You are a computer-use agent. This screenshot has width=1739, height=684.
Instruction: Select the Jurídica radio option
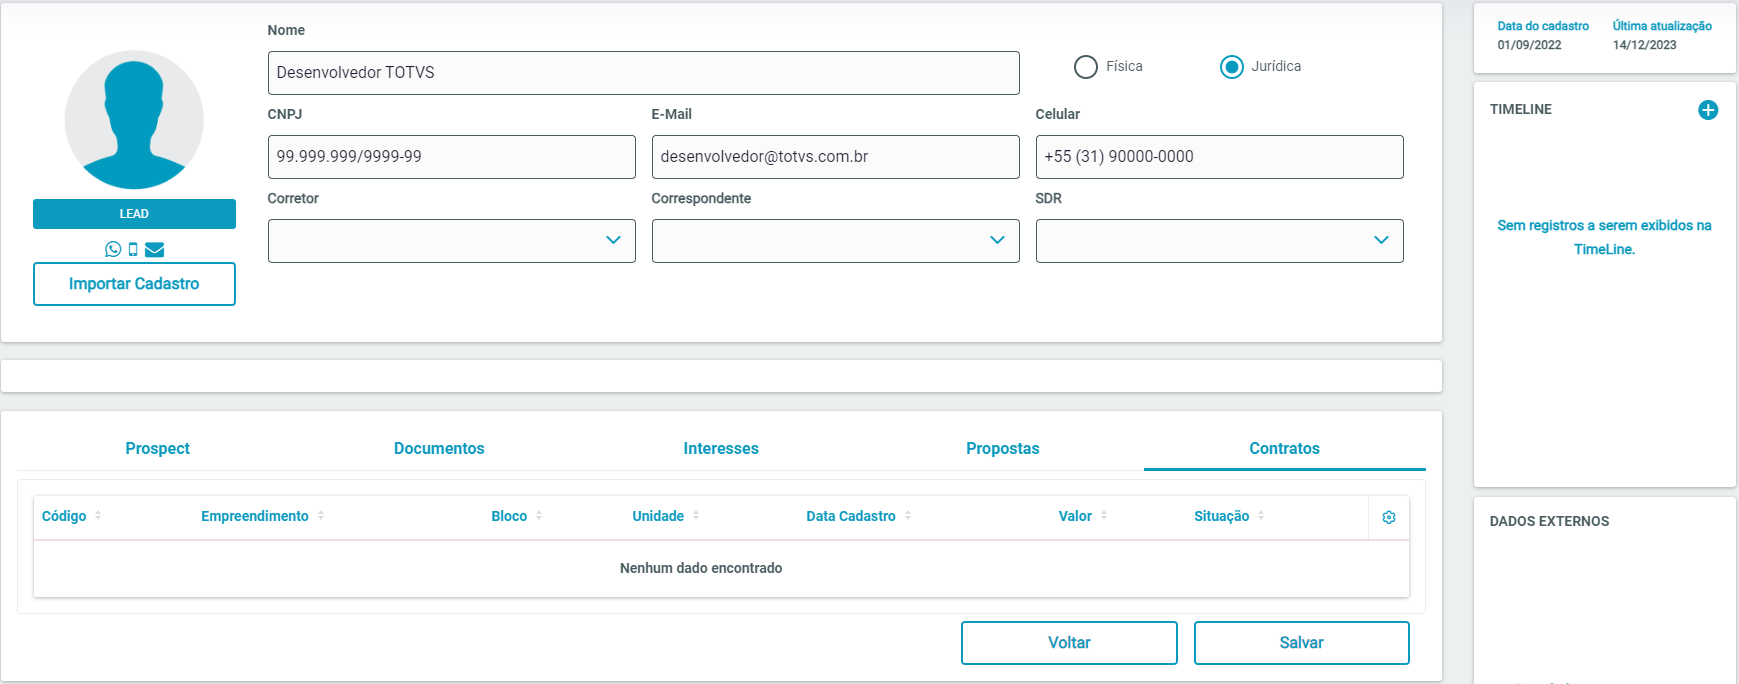[1232, 67]
